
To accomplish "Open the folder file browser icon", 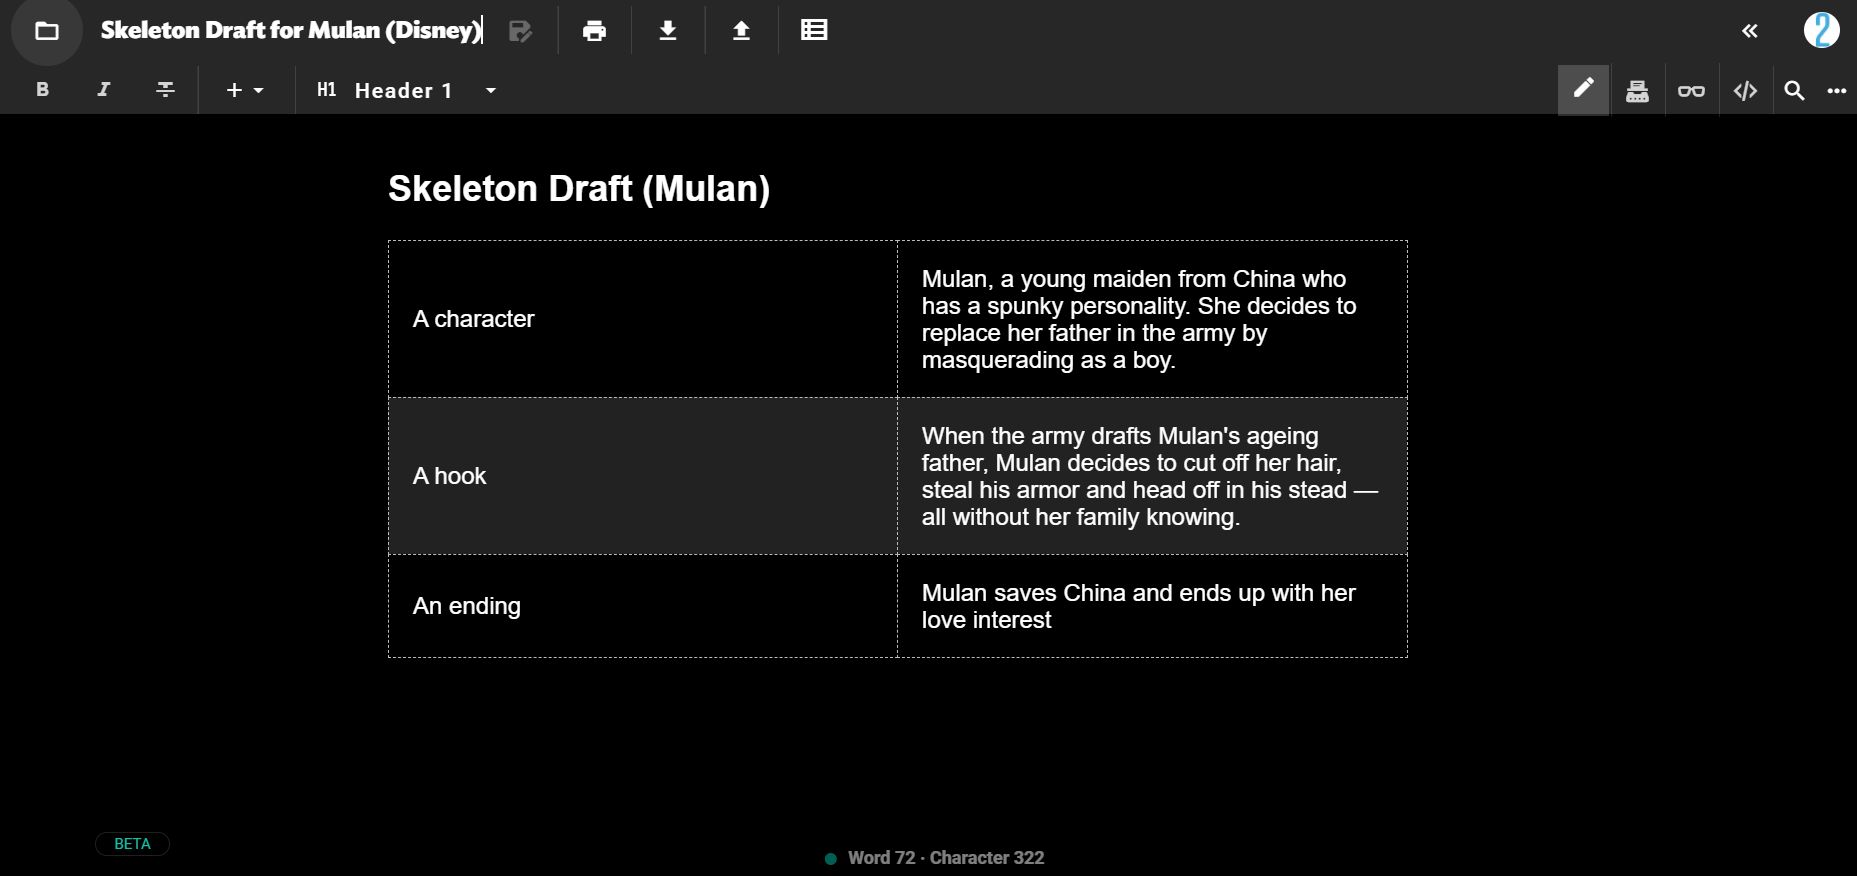I will click(47, 31).
